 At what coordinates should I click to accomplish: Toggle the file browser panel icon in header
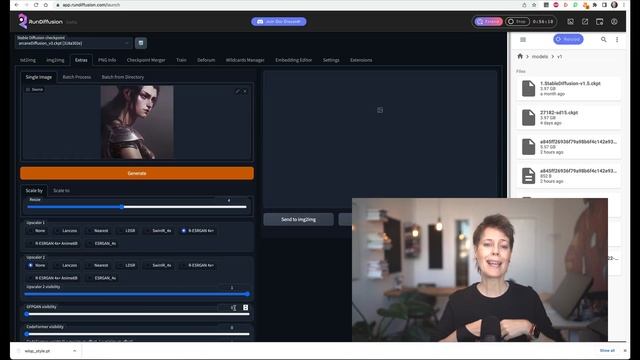[600, 22]
